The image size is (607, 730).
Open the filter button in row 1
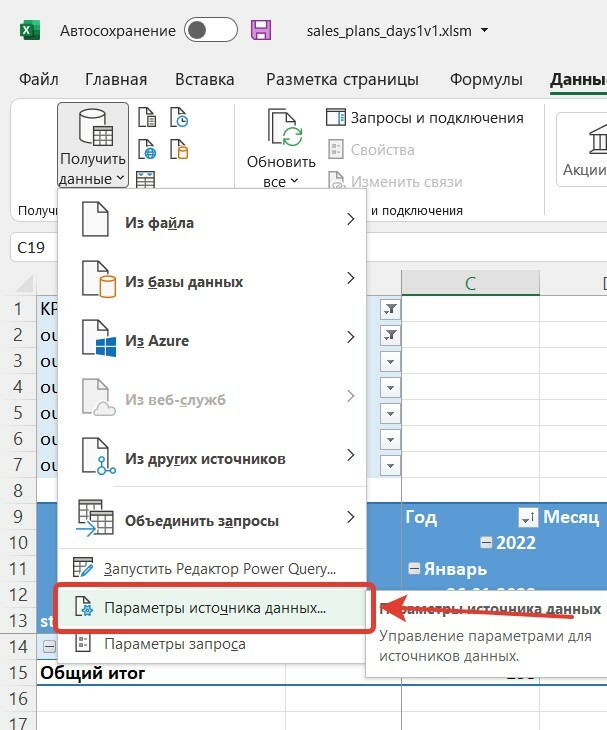point(390,309)
